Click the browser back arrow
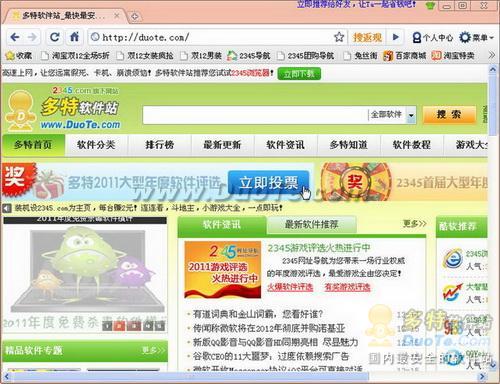 point(15,37)
